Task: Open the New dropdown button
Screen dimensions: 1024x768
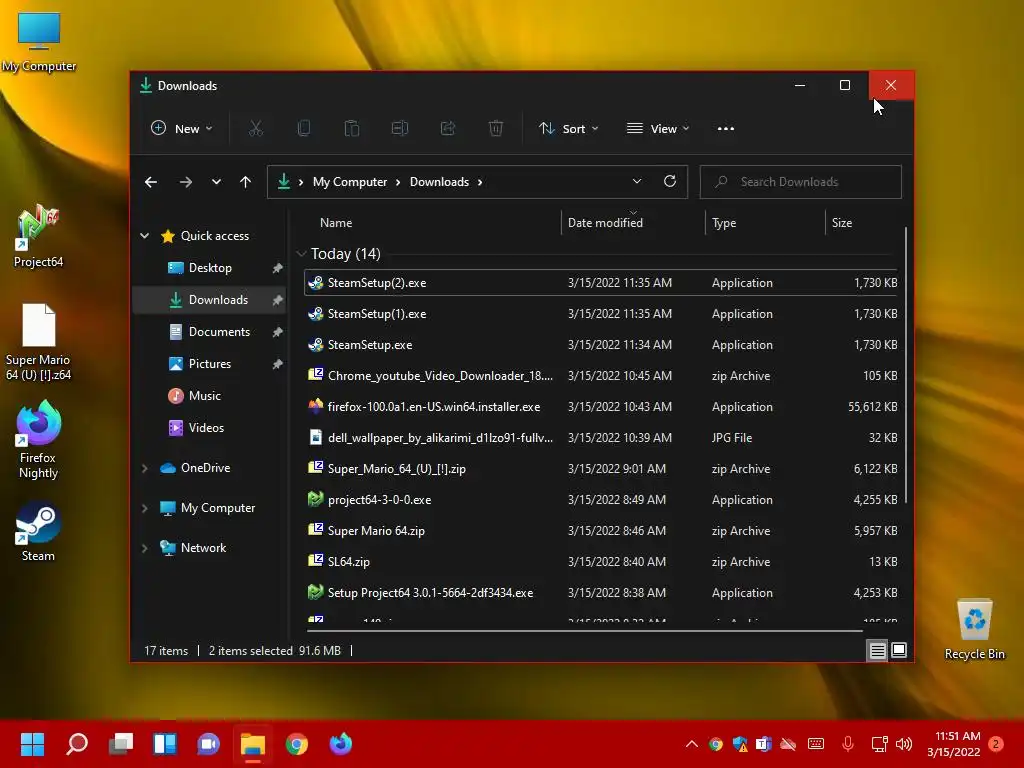Action: [182, 129]
